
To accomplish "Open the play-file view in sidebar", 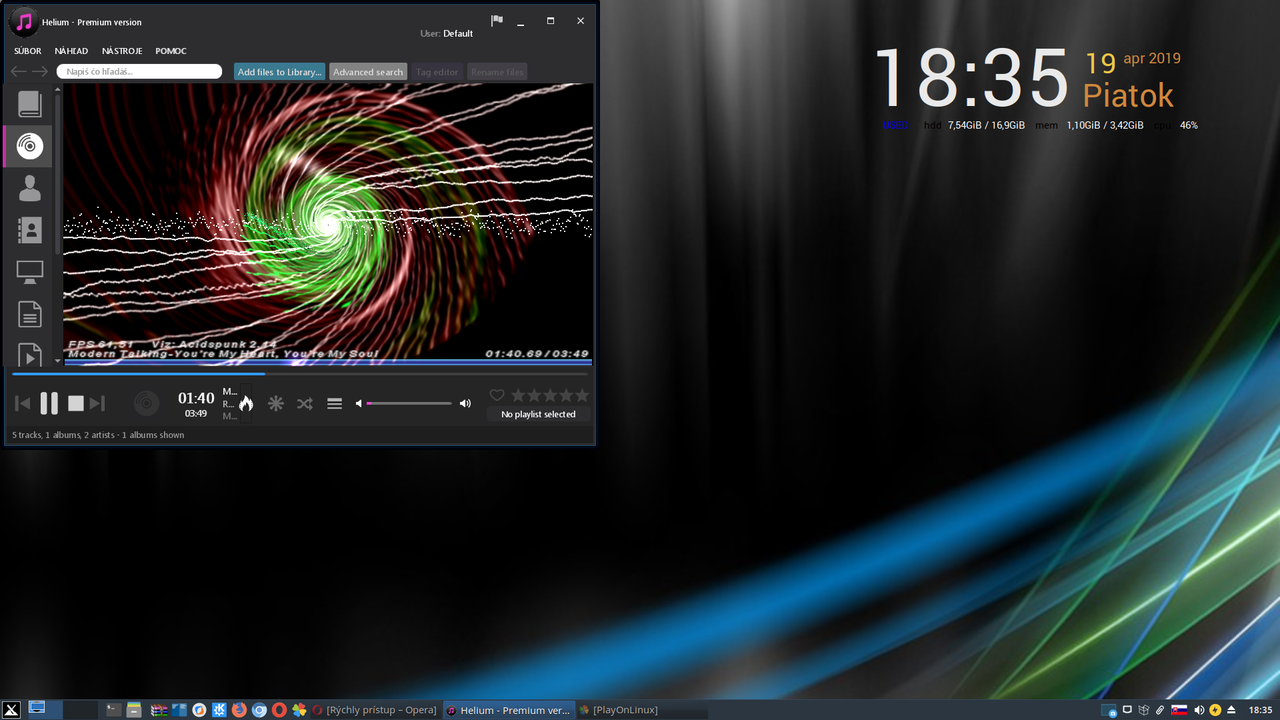I will 30,353.
